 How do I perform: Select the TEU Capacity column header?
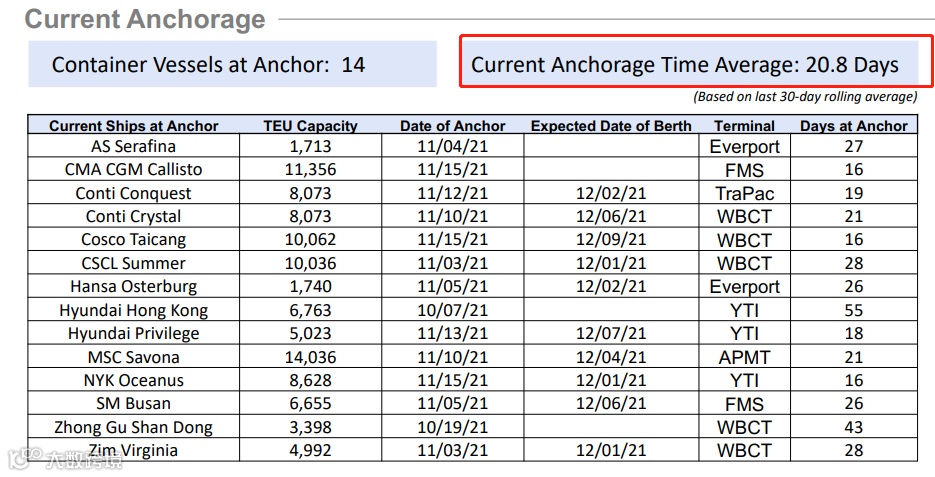tap(310, 126)
